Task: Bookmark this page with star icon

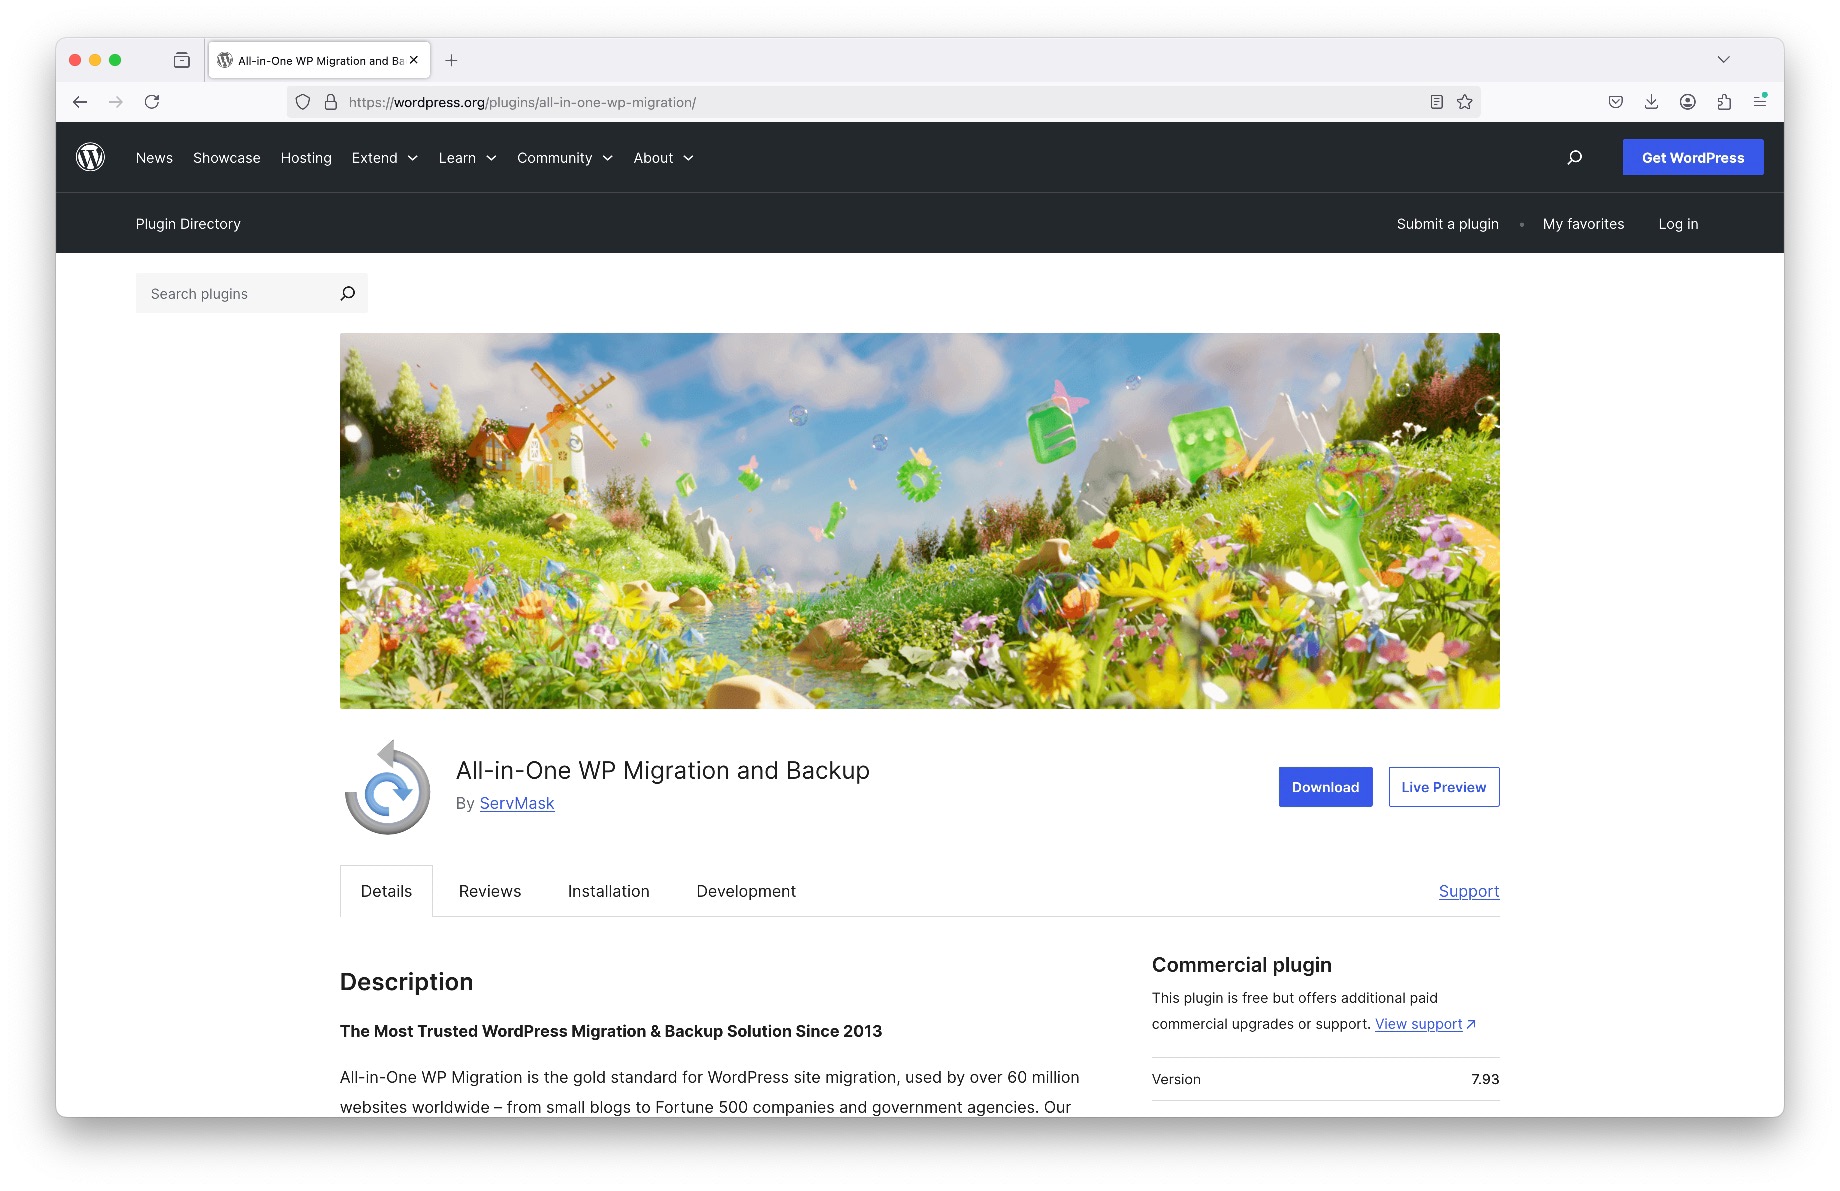Action: coord(1465,102)
